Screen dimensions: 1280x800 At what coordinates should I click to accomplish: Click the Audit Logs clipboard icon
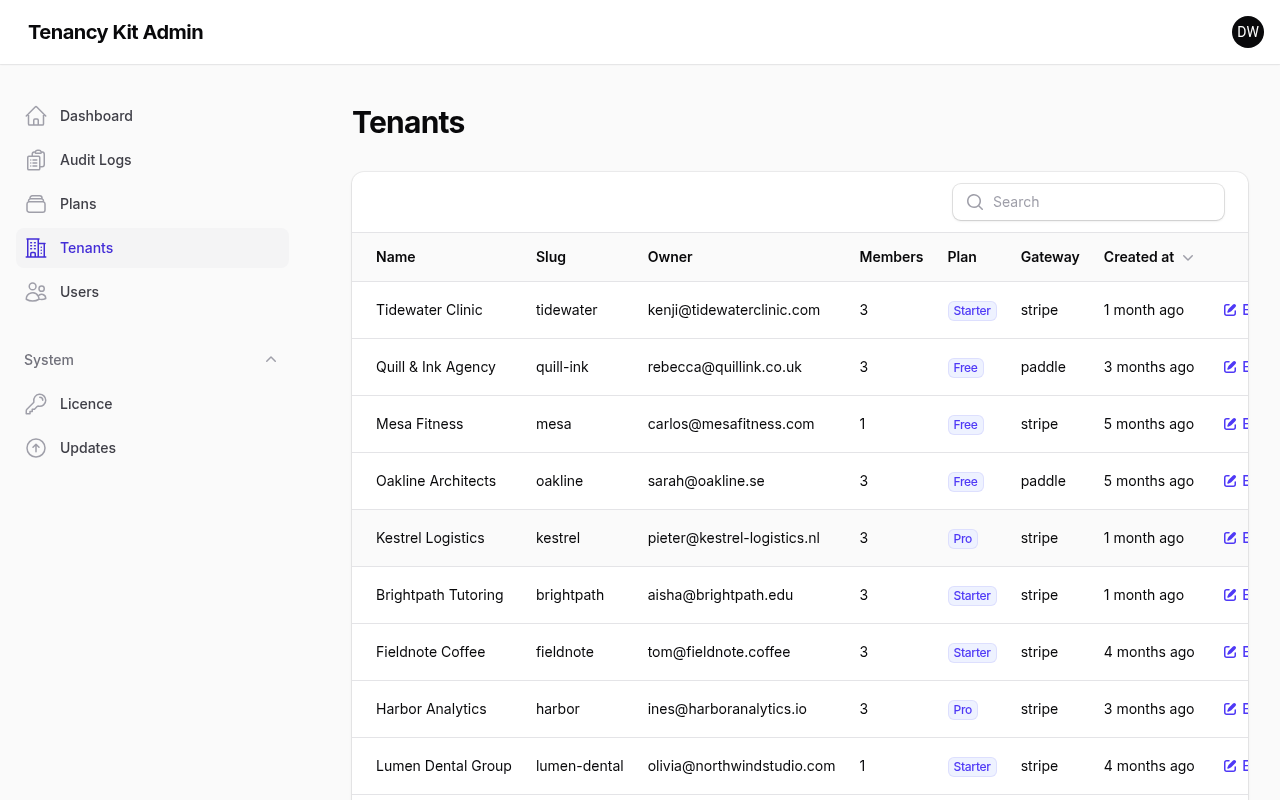(36, 160)
